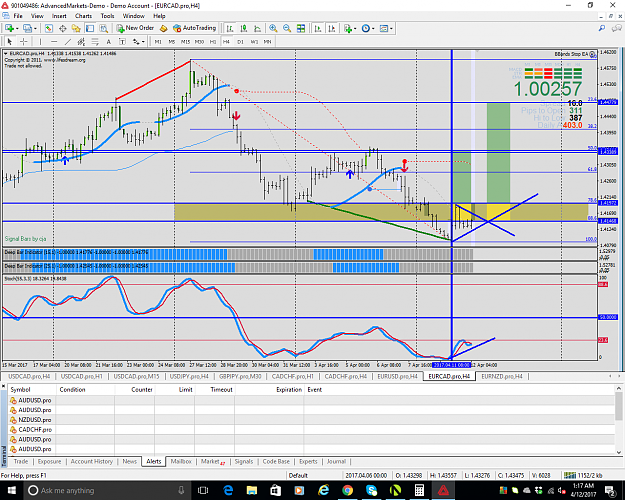Switch chart to candlesticks mode
Screen dimensions: 625x500
[244, 28]
